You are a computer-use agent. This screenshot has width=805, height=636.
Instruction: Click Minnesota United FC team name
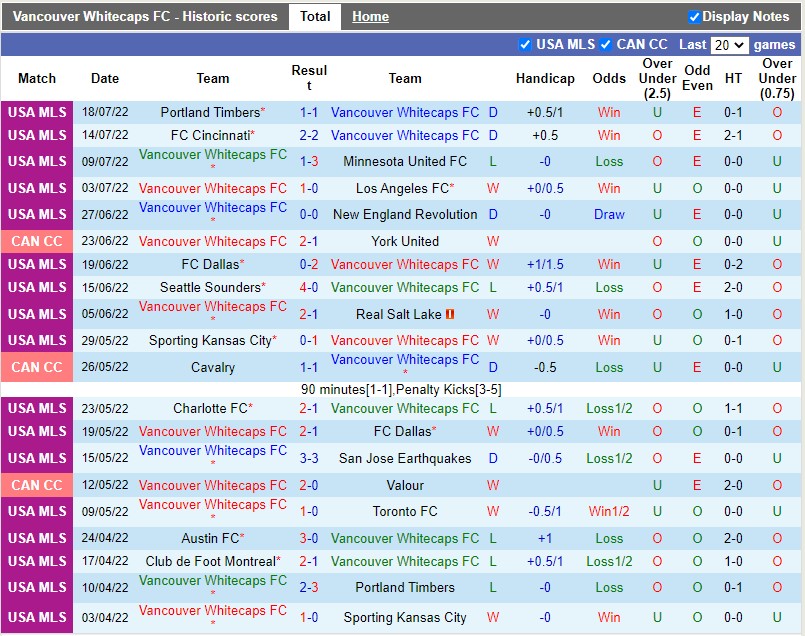click(405, 162)
